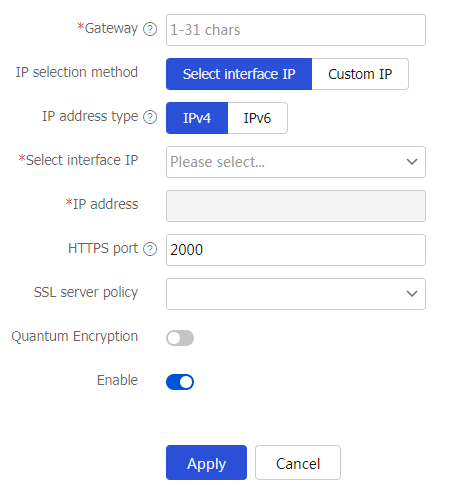The image size is (470, 485).
Task: Click into the HTTPS port field showing 2000
Action: coord(296,250)
